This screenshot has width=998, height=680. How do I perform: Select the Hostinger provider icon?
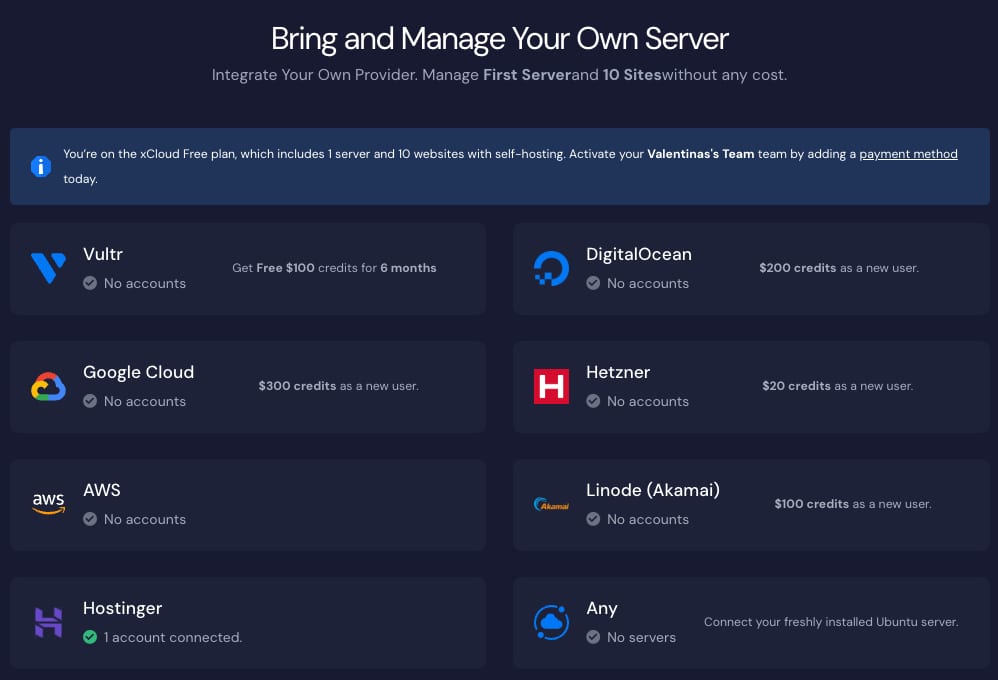[49, 622]
